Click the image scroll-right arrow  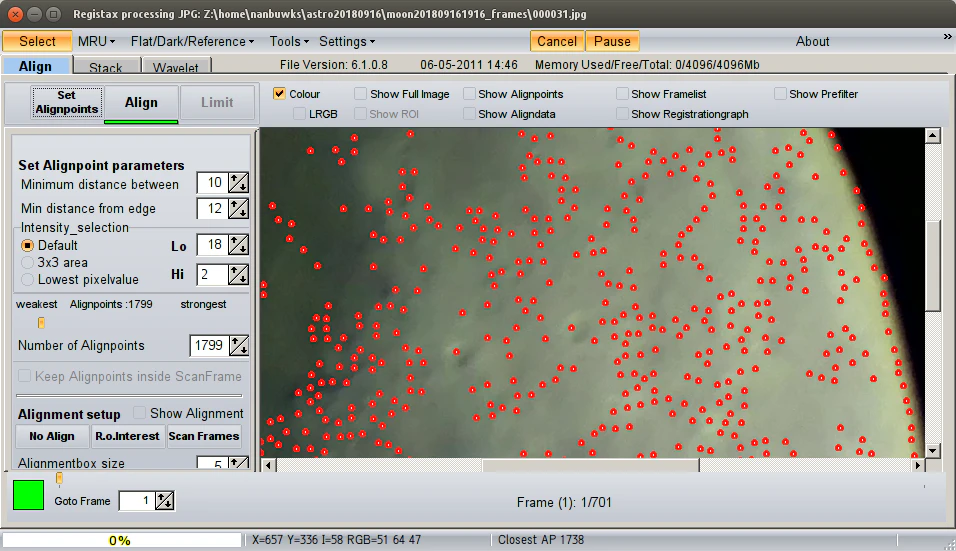coord(918,465)
